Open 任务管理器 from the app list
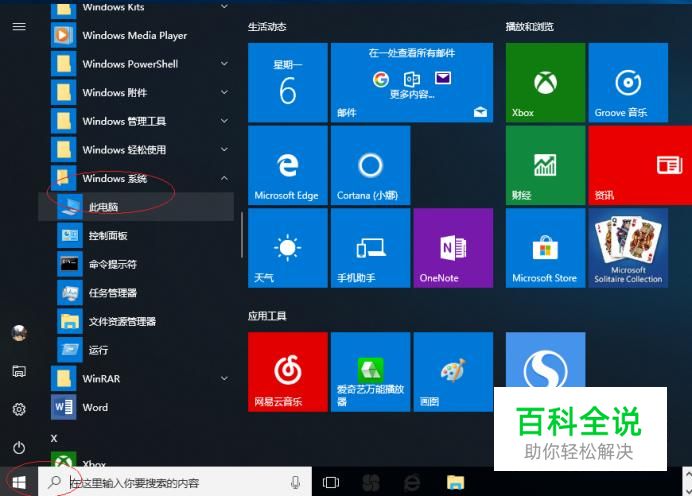Screen dimensions: 692x496 point(136,293)
